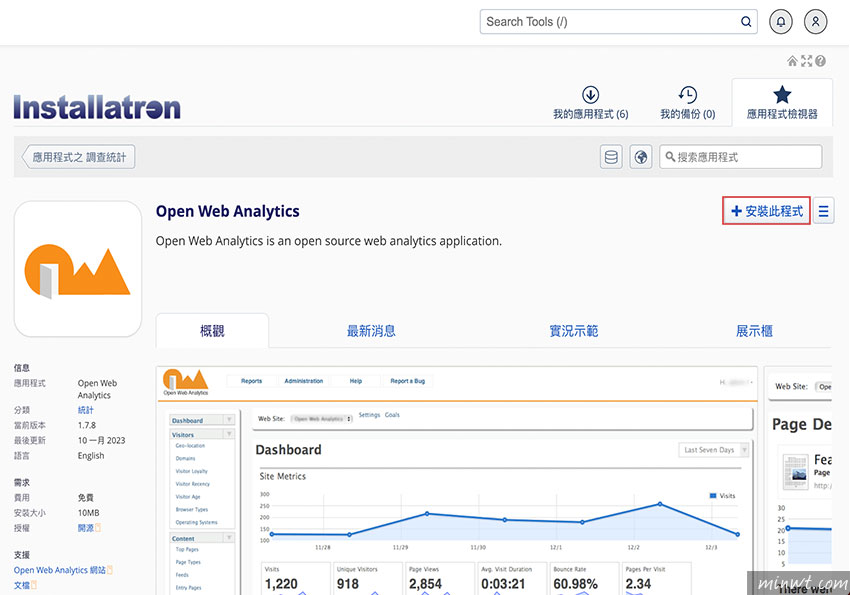Open the user account menu icon

click(x=815, y=22)
